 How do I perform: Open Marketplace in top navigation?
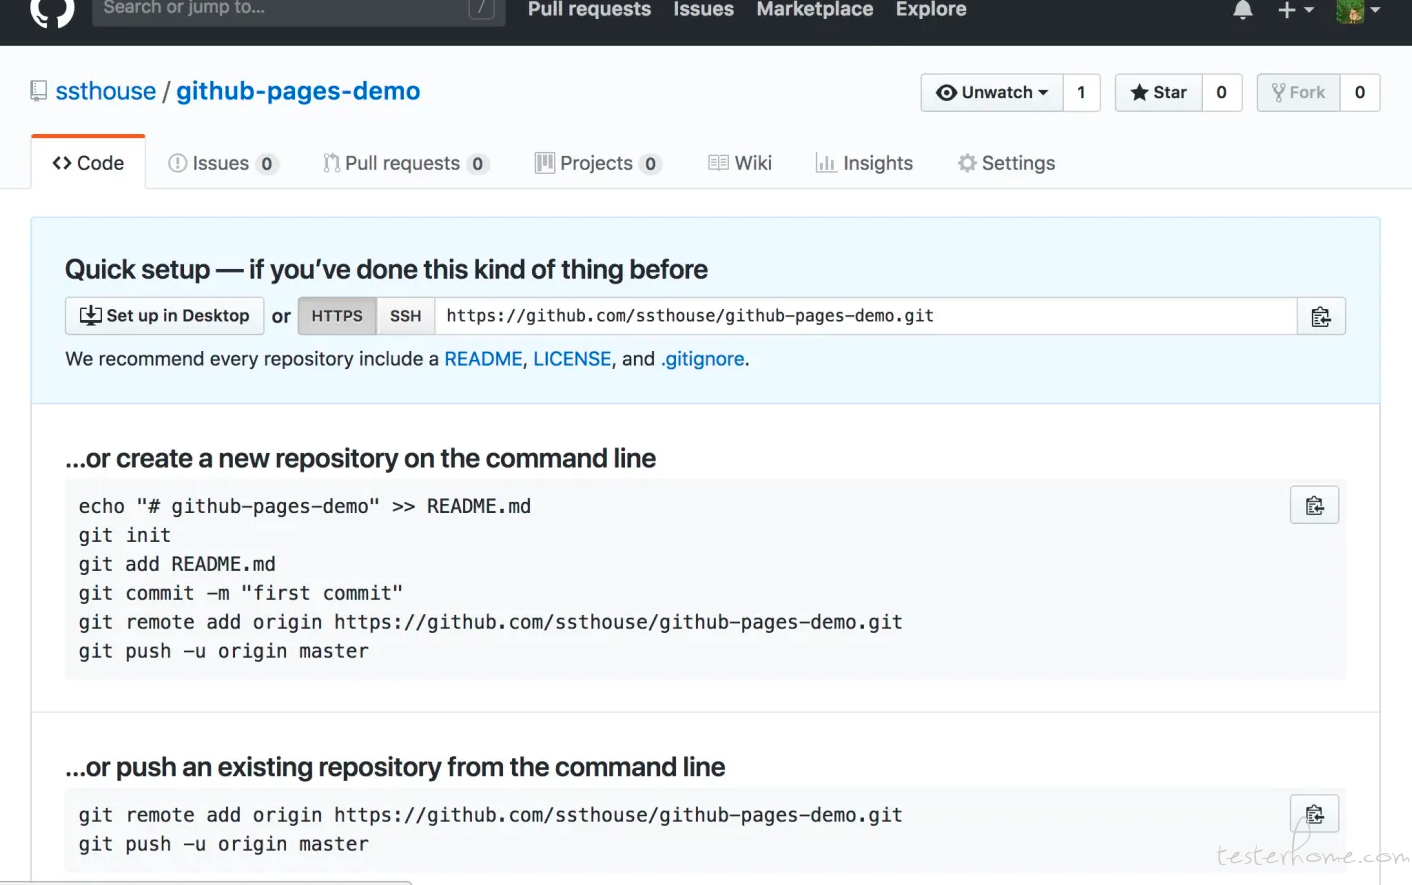tap(814, 10)
